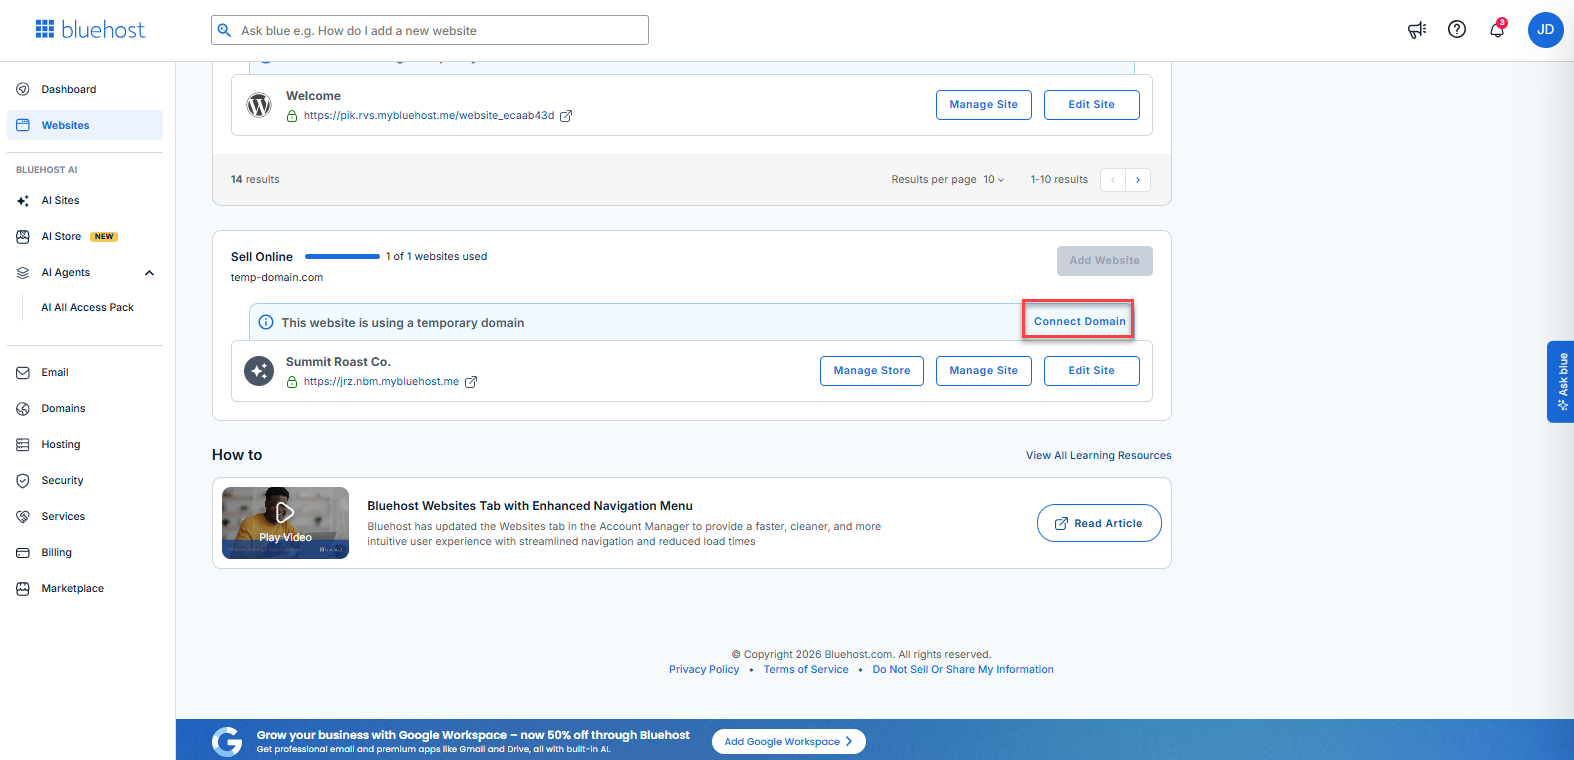The width and height of the screenshot is (1574, 760).
Task: Go to the next results page
Action: click(1138, 180)
